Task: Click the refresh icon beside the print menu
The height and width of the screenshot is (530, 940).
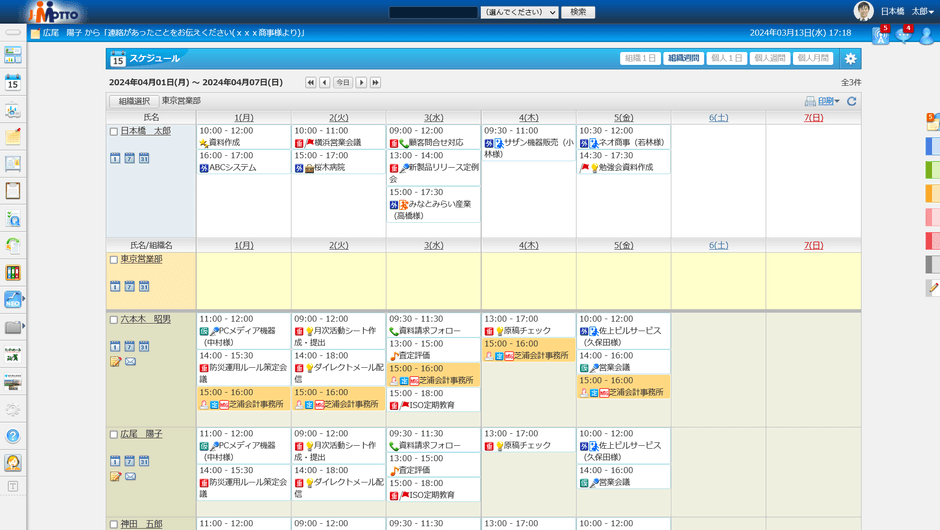Action: pos(851,101)
